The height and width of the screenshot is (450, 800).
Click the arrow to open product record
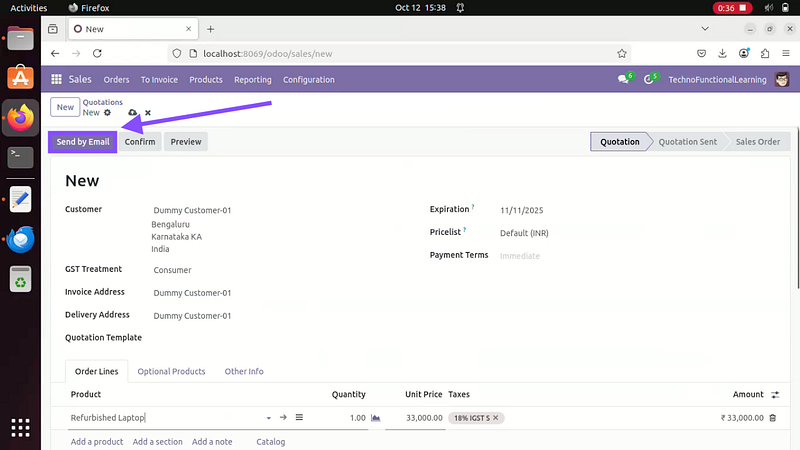(283, 418)
